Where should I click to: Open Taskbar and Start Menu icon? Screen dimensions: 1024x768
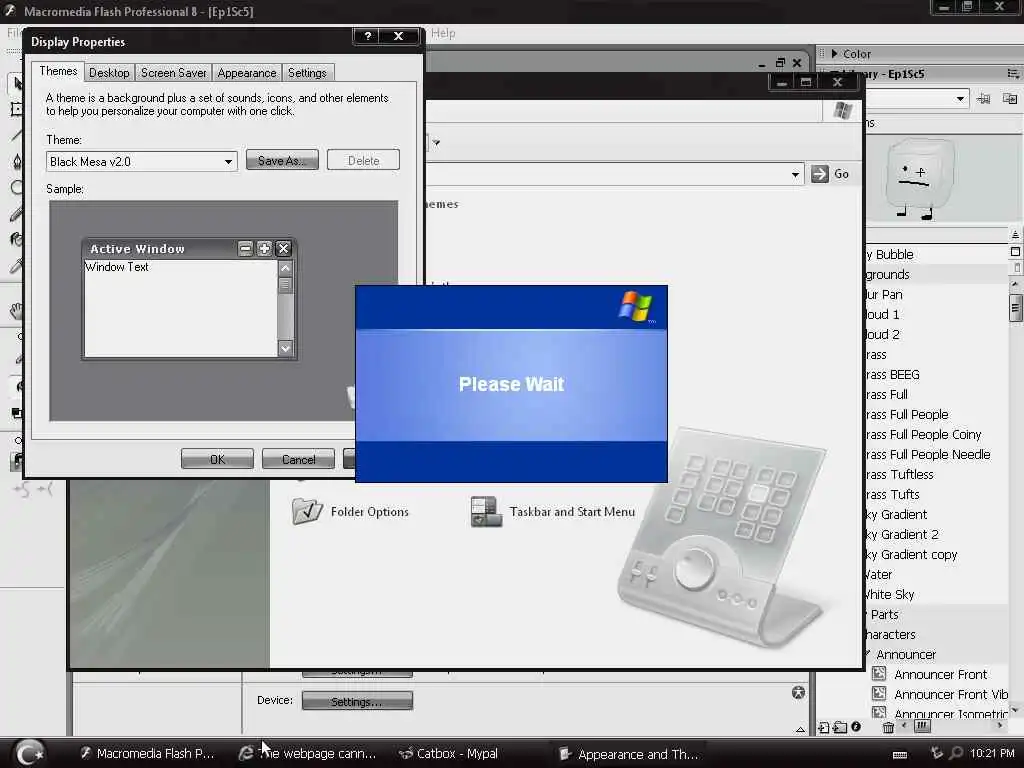coord(486,511)
